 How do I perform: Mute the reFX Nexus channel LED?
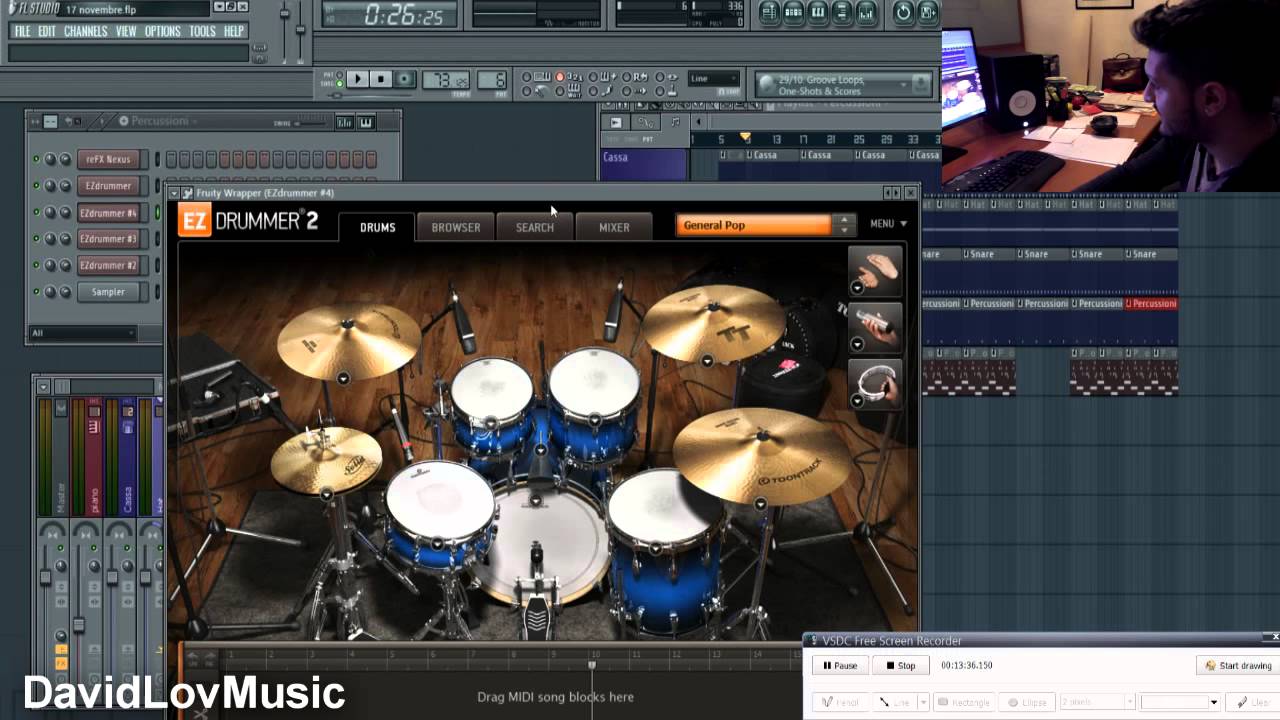pyautogui.click(x=37, y=159)
